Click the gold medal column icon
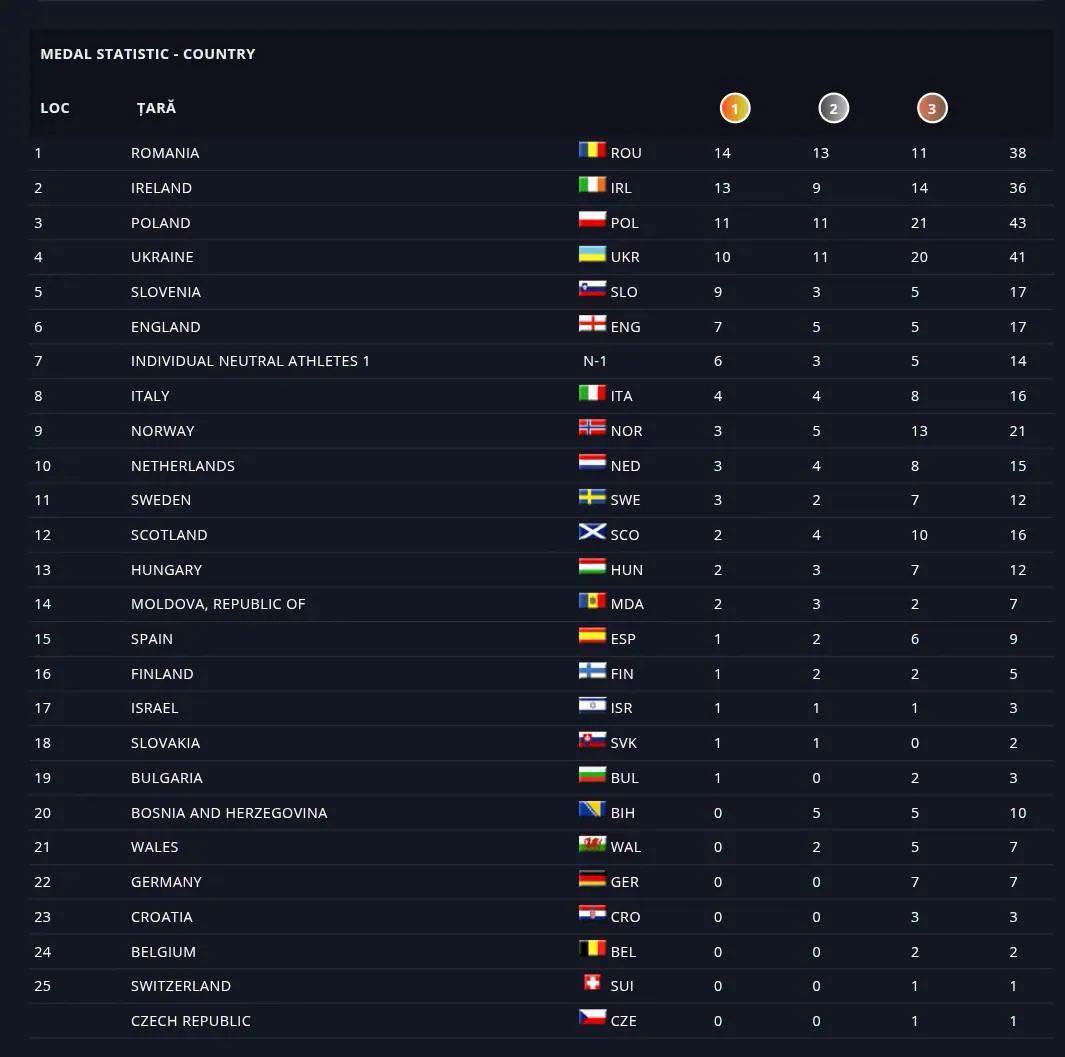 coord(734,108)
